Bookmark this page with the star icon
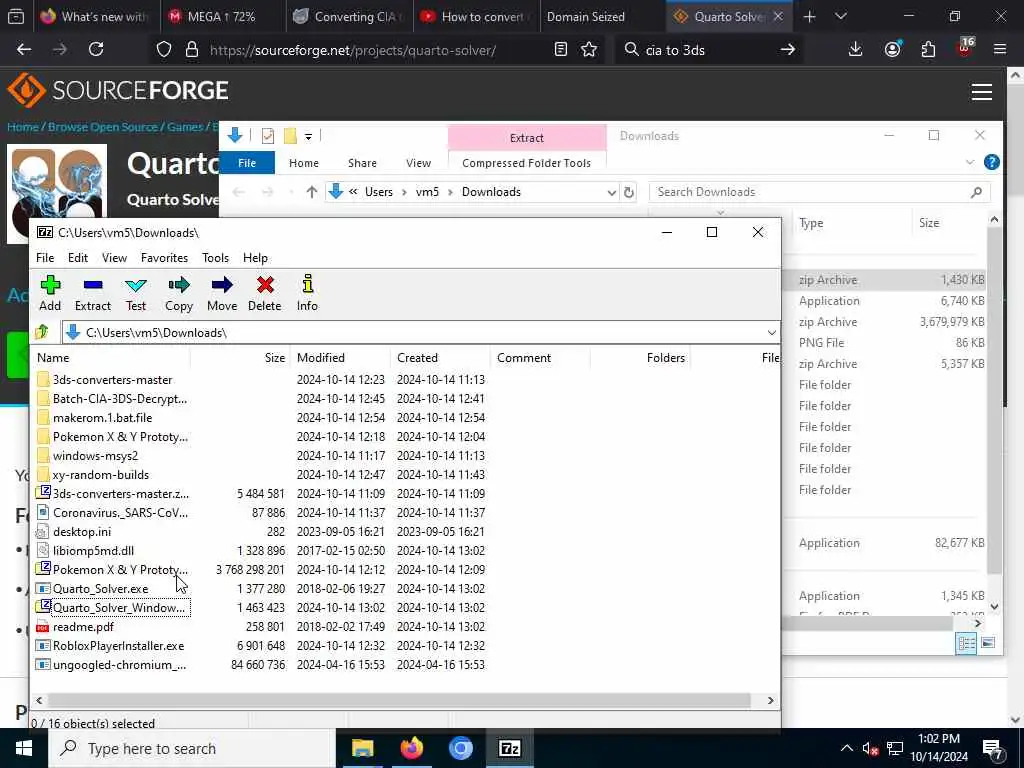 click(589, 49)
